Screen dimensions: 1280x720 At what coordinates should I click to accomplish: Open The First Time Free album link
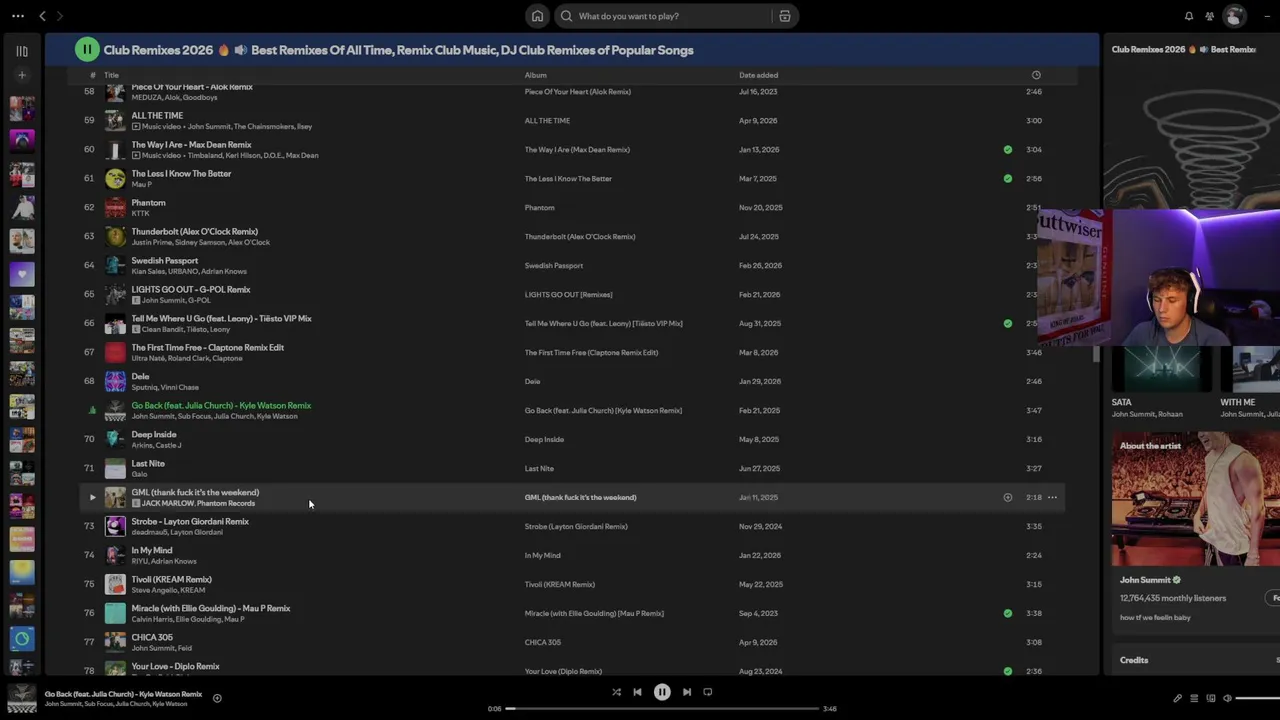point(591,353)
